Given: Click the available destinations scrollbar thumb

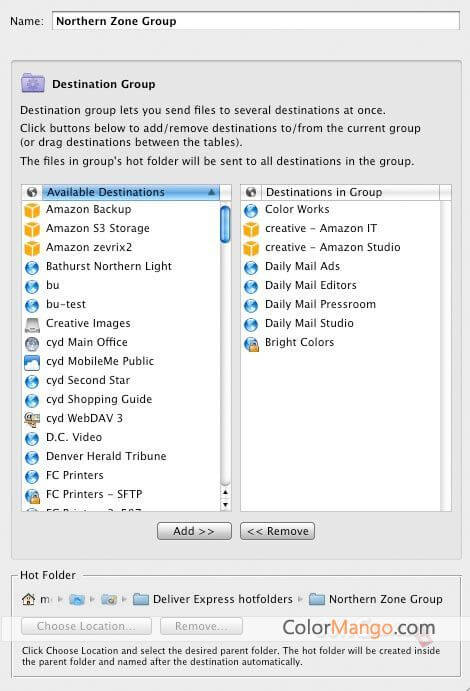Looking at the screenshot, I should [x=225, y=224].
